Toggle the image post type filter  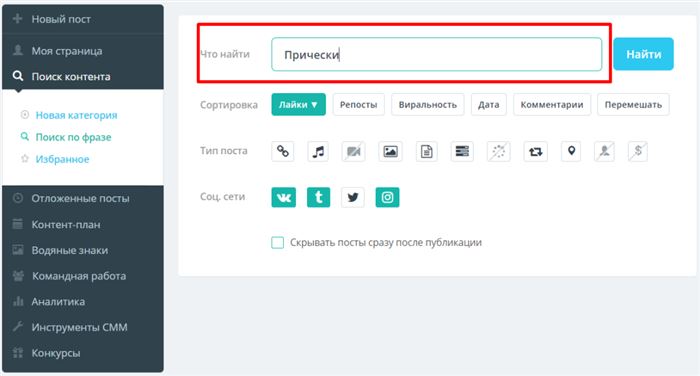390,151
